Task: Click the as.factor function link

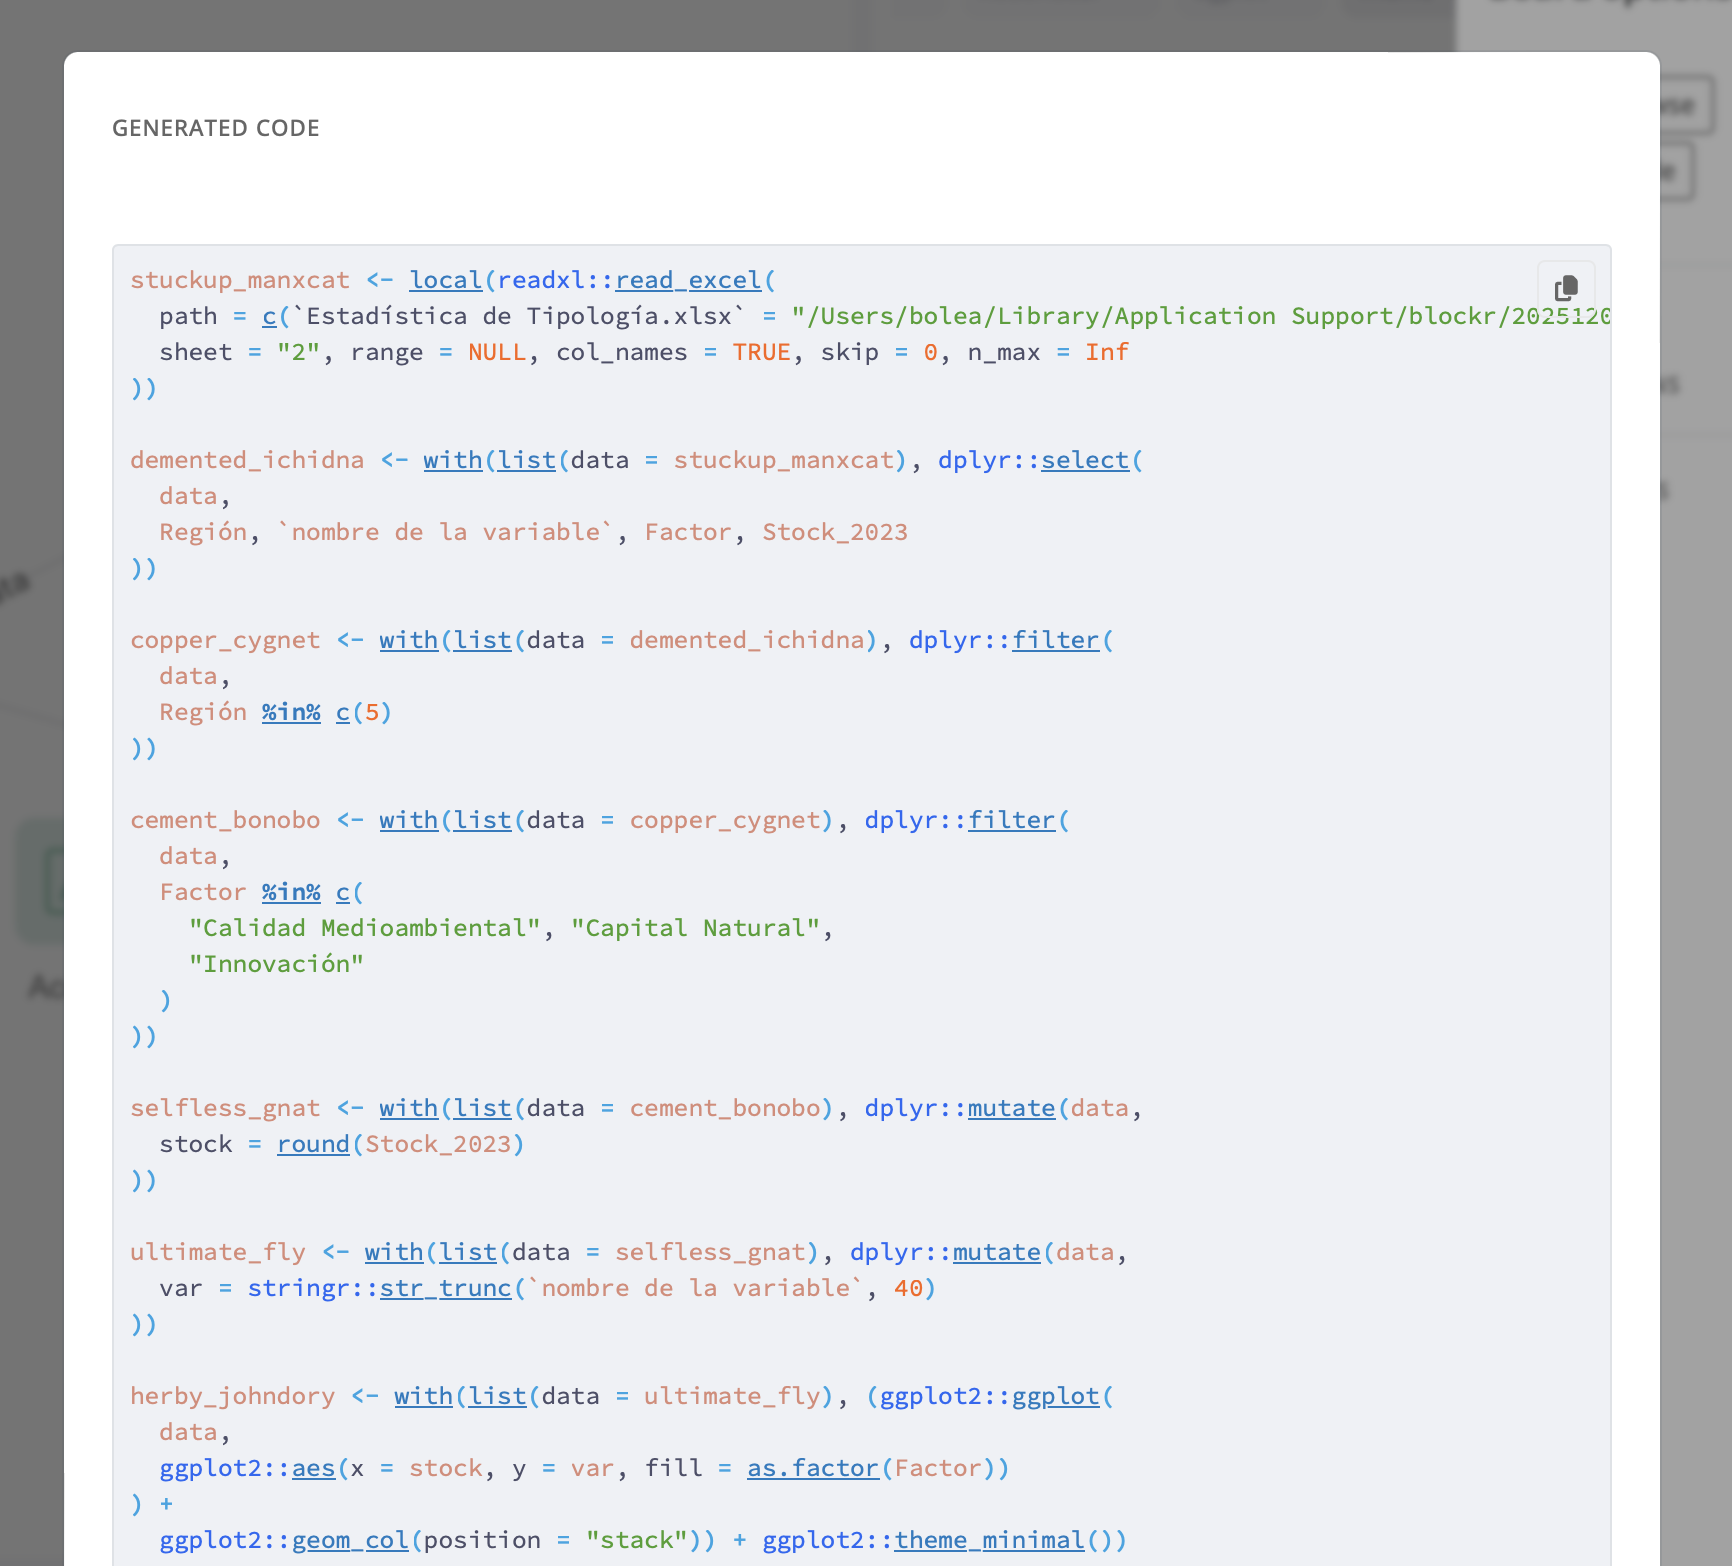Action: pos(812,1468)
